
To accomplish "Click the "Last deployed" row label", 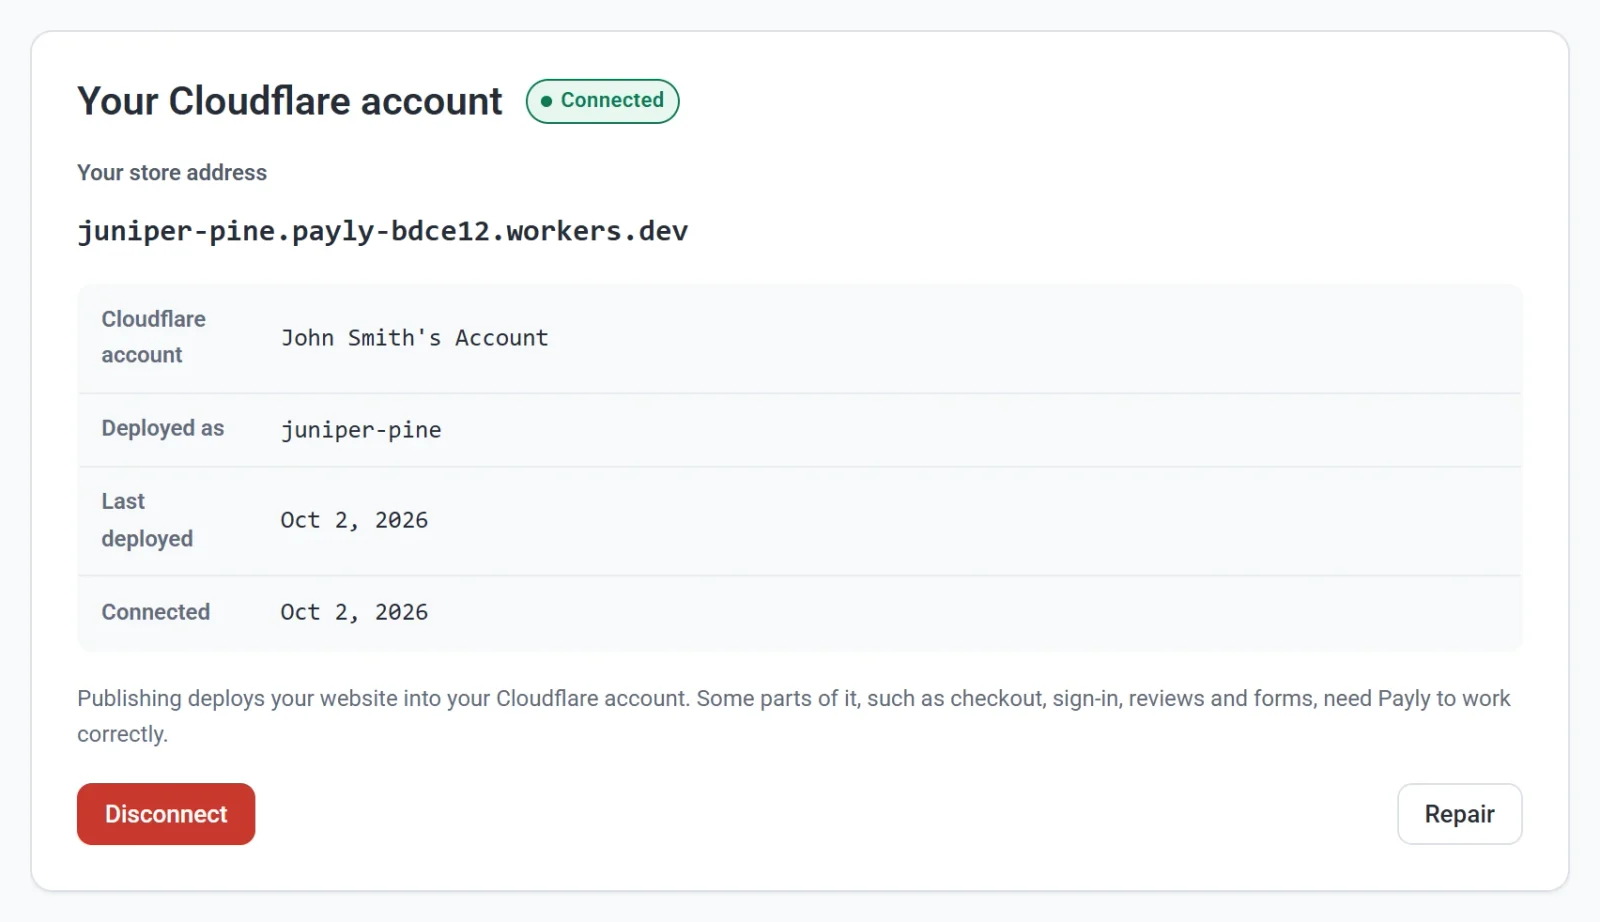I will coord(147,520).
